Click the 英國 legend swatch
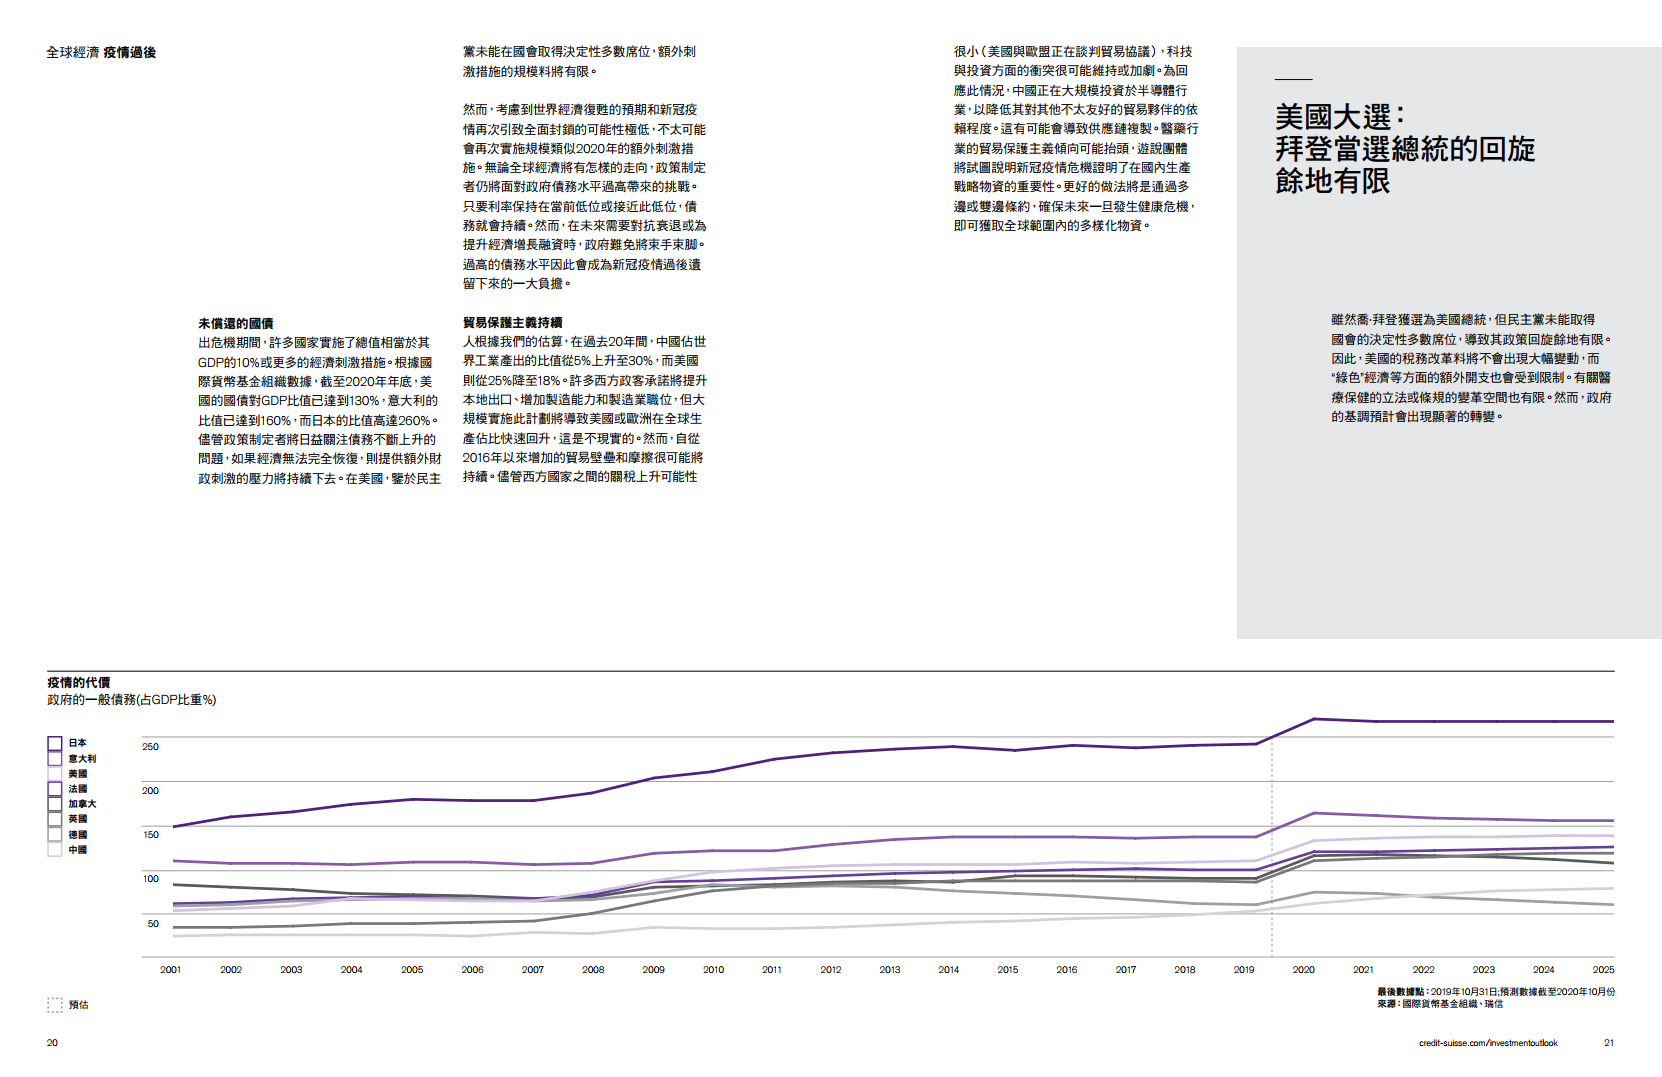Viewport: 1662px width, 1077px height. click(55, 819)
